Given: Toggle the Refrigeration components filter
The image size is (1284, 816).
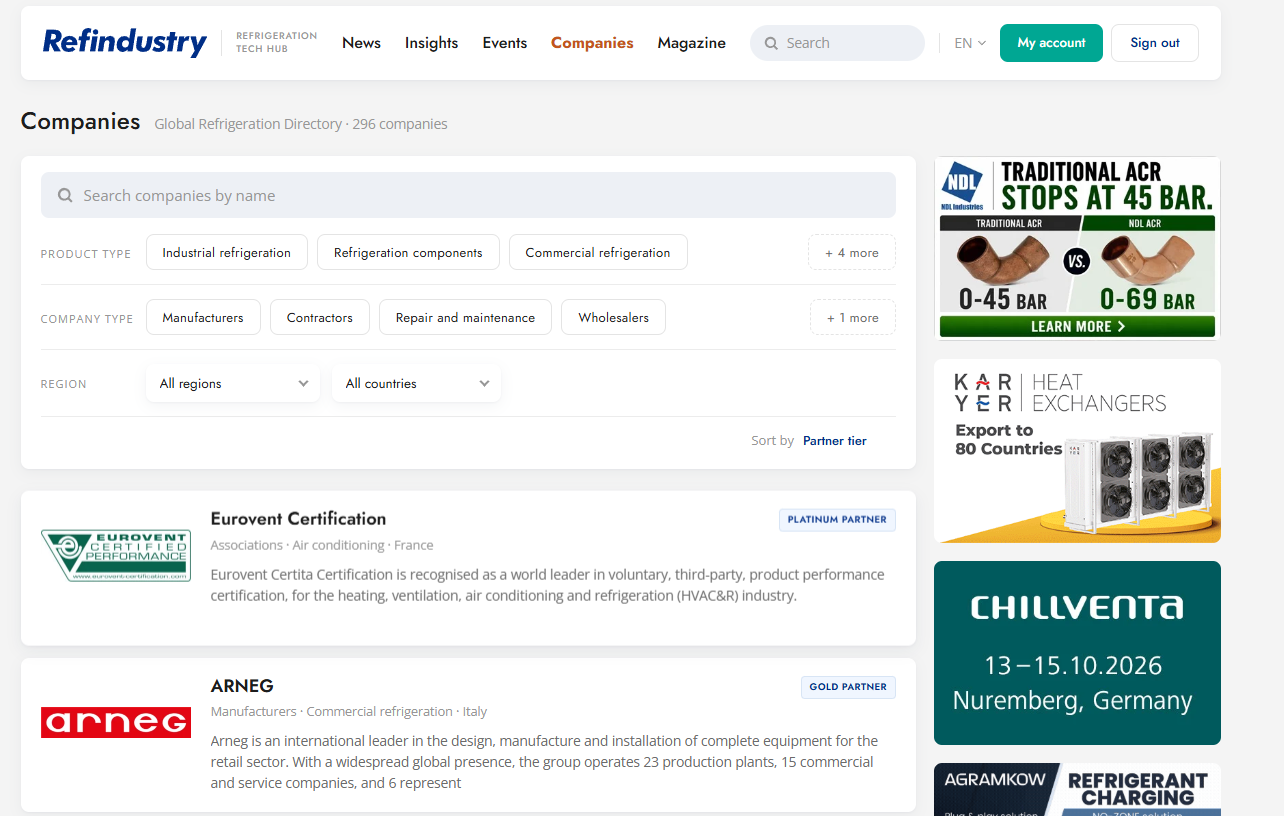Looking at the screenshot, I should 408,253.
